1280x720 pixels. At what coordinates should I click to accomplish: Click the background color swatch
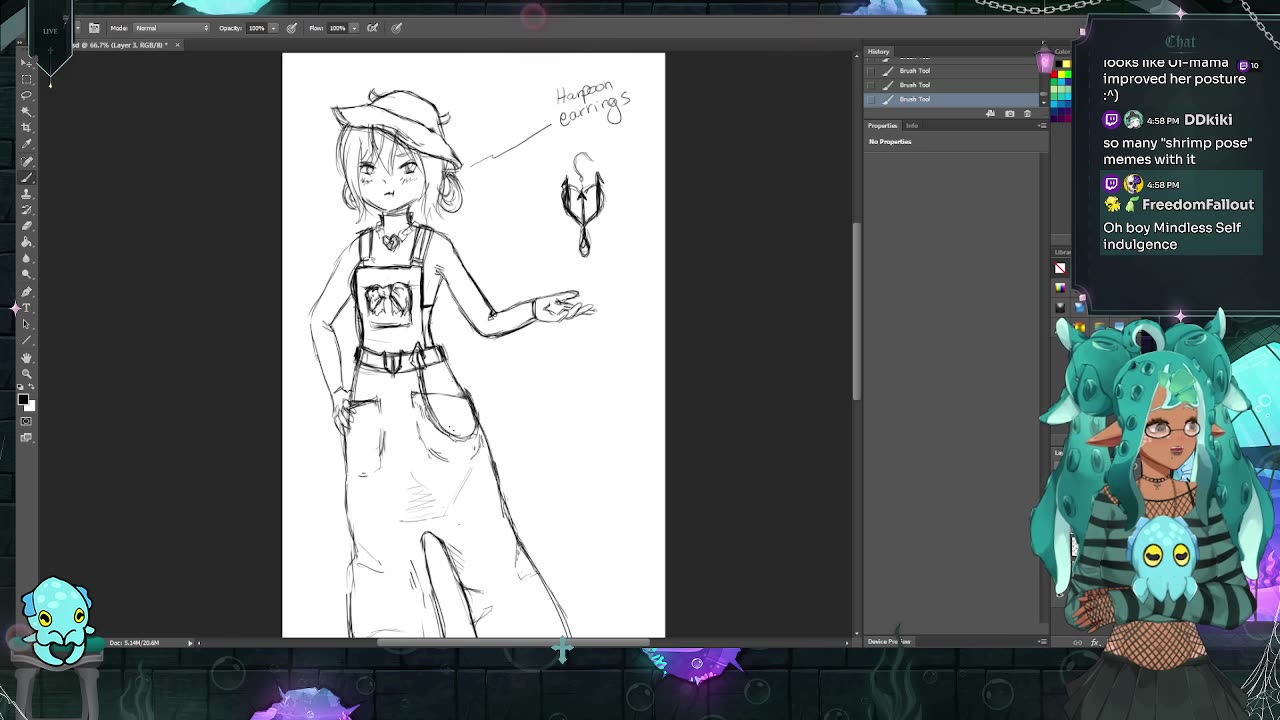[x=31, y=406]
